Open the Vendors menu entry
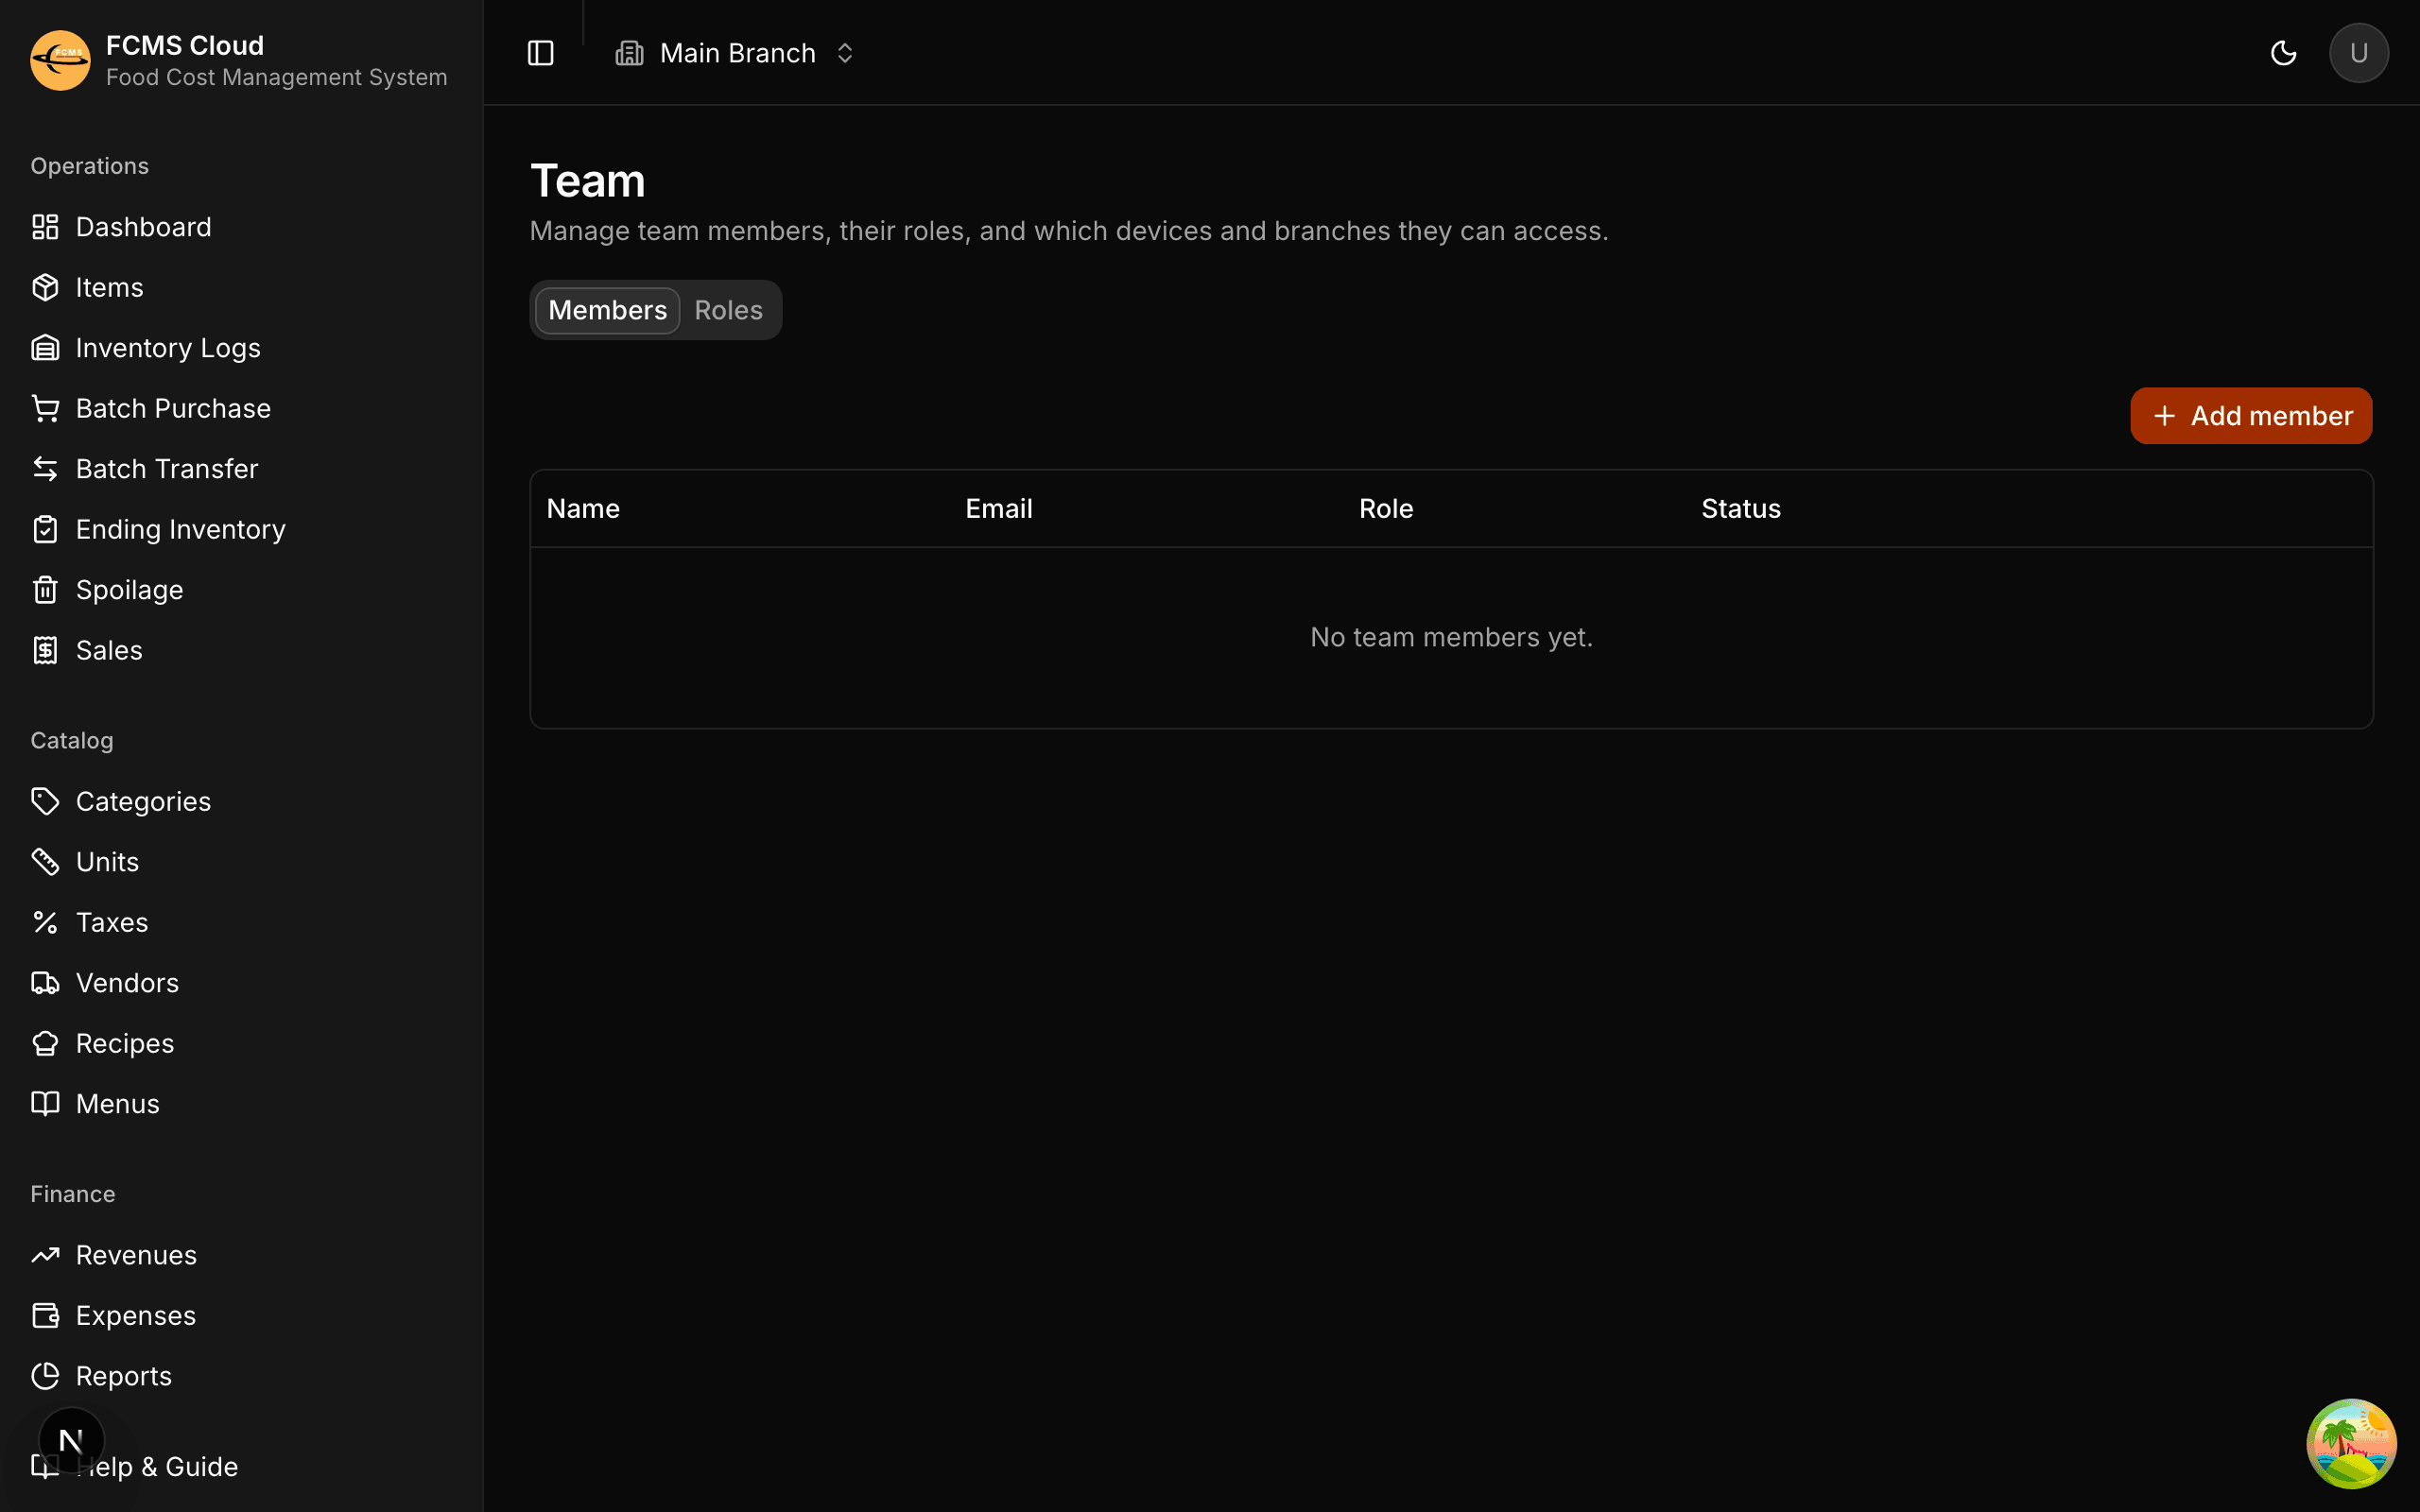The width and height of the screenshot is (2420, 1512). 242,983
